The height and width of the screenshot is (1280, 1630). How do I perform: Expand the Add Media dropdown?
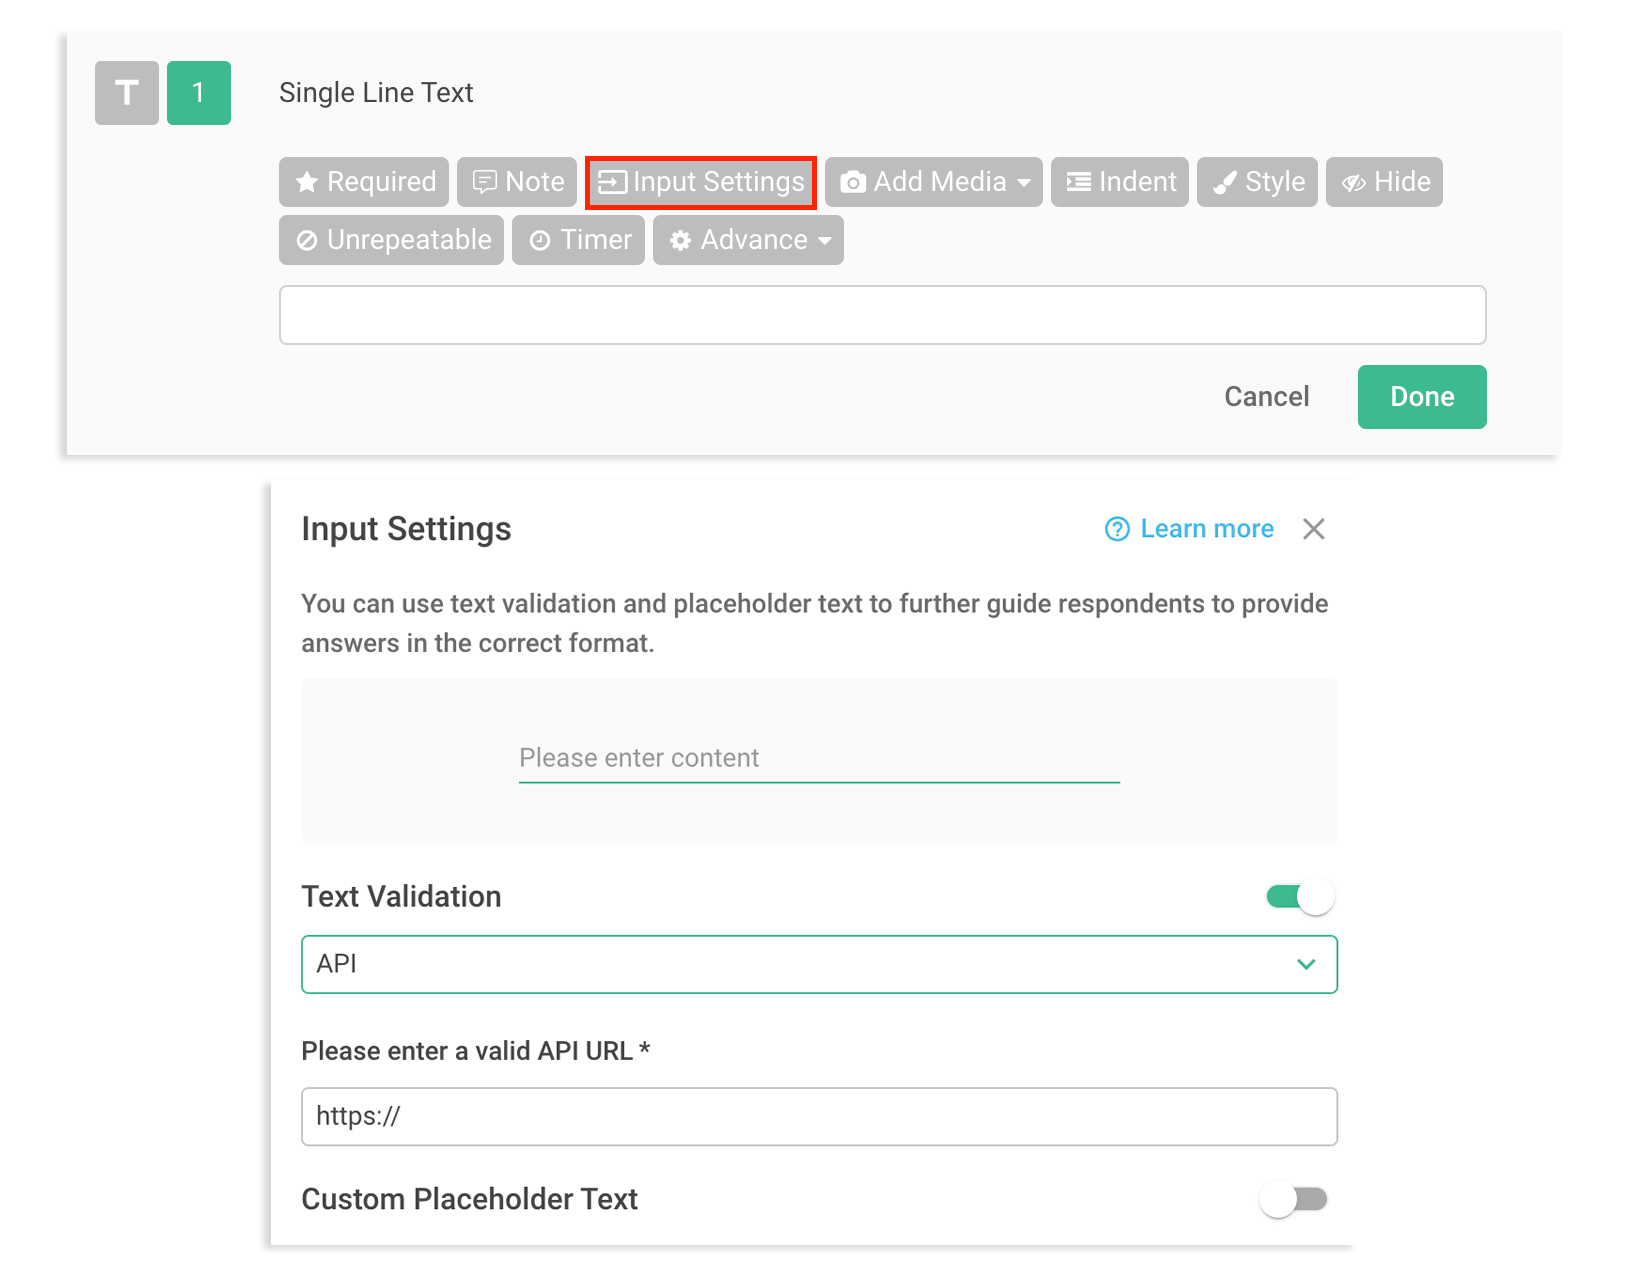[934, 182]
